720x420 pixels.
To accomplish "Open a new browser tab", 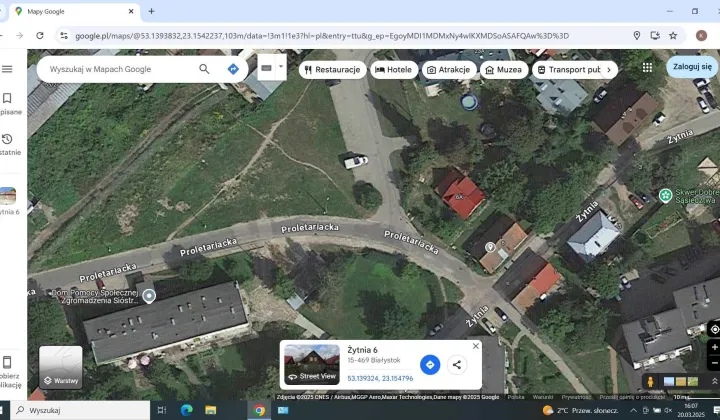I will 152,11.
